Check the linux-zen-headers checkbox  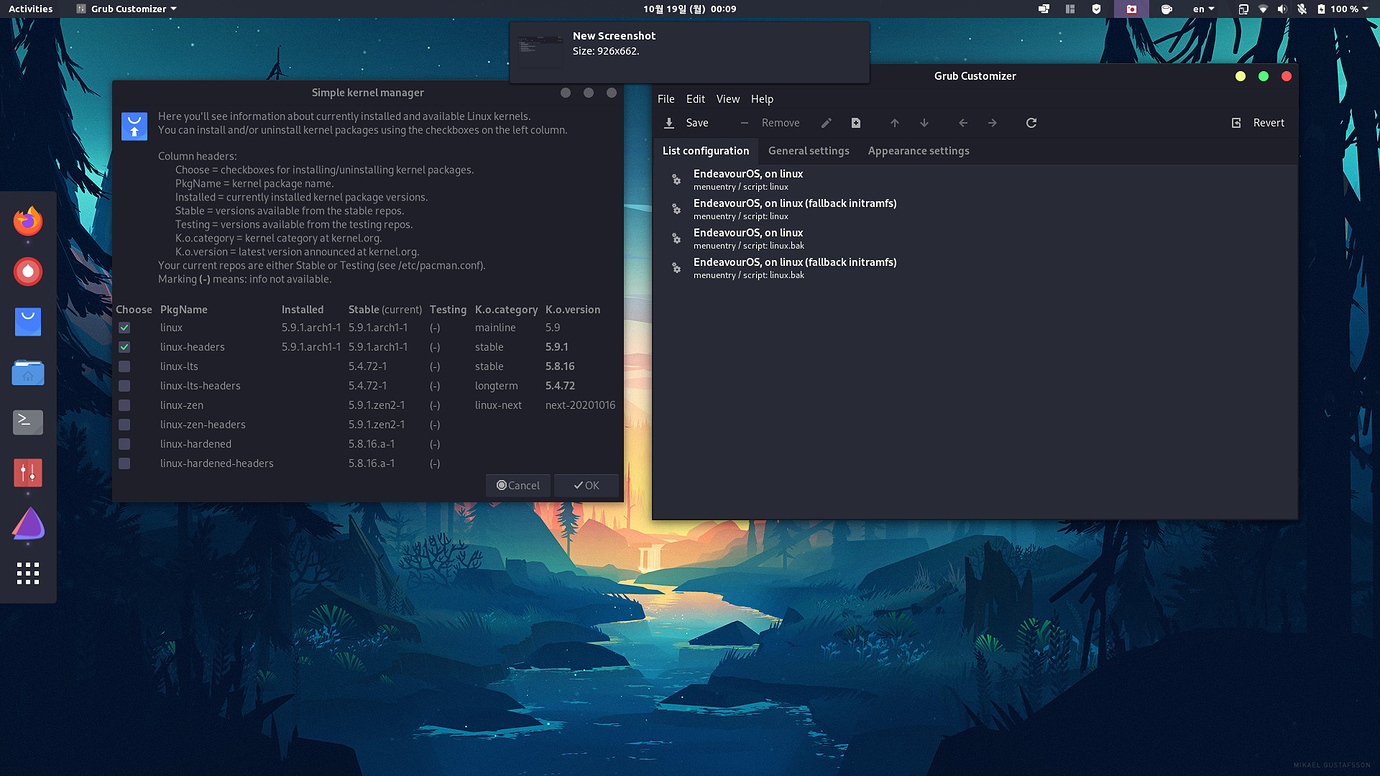click(x=124, y=425)
